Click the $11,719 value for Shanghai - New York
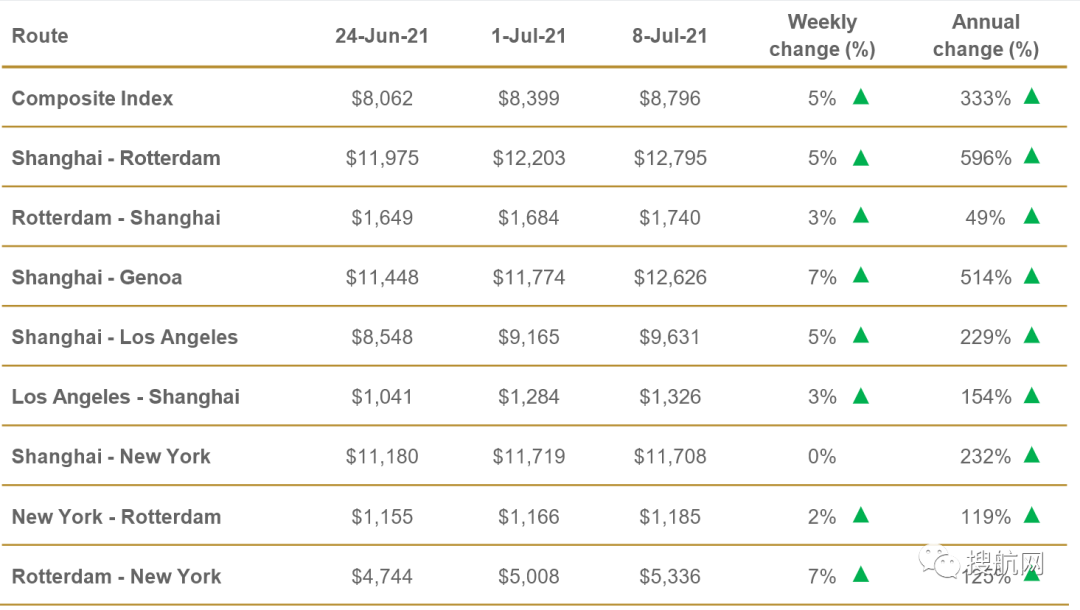 pos(528,457)
